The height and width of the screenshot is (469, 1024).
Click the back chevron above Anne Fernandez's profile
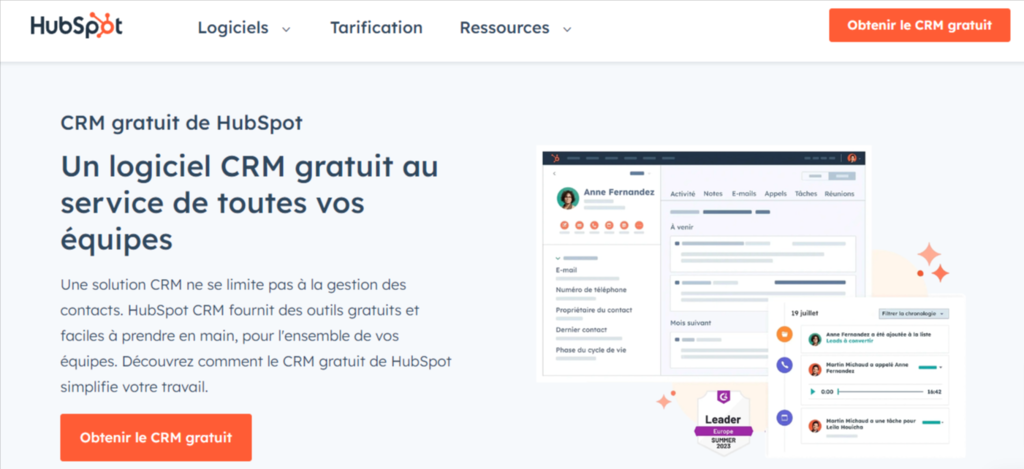click(x=554, y=174)
